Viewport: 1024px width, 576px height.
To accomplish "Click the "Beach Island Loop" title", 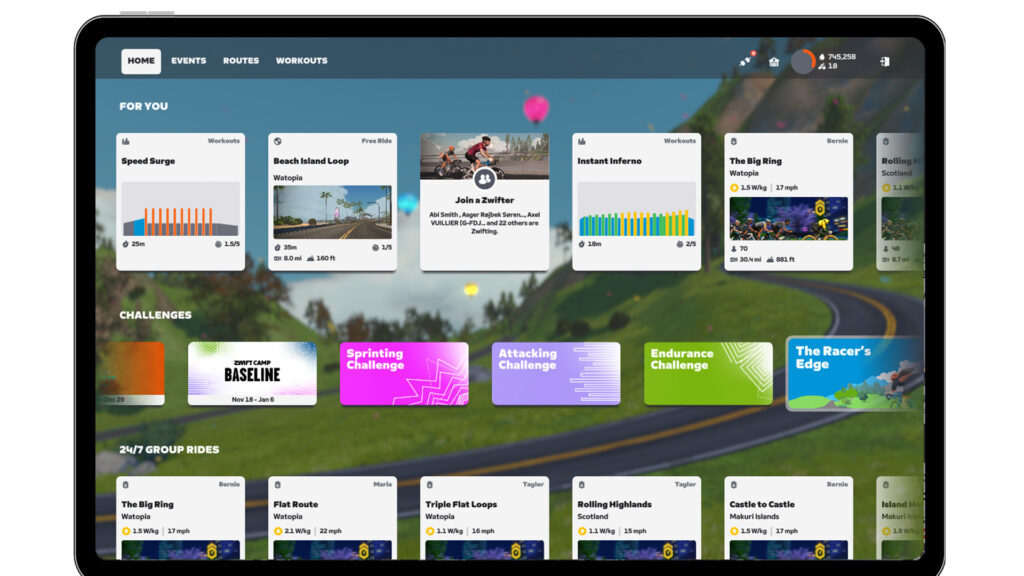I will [x=311, y=161].
